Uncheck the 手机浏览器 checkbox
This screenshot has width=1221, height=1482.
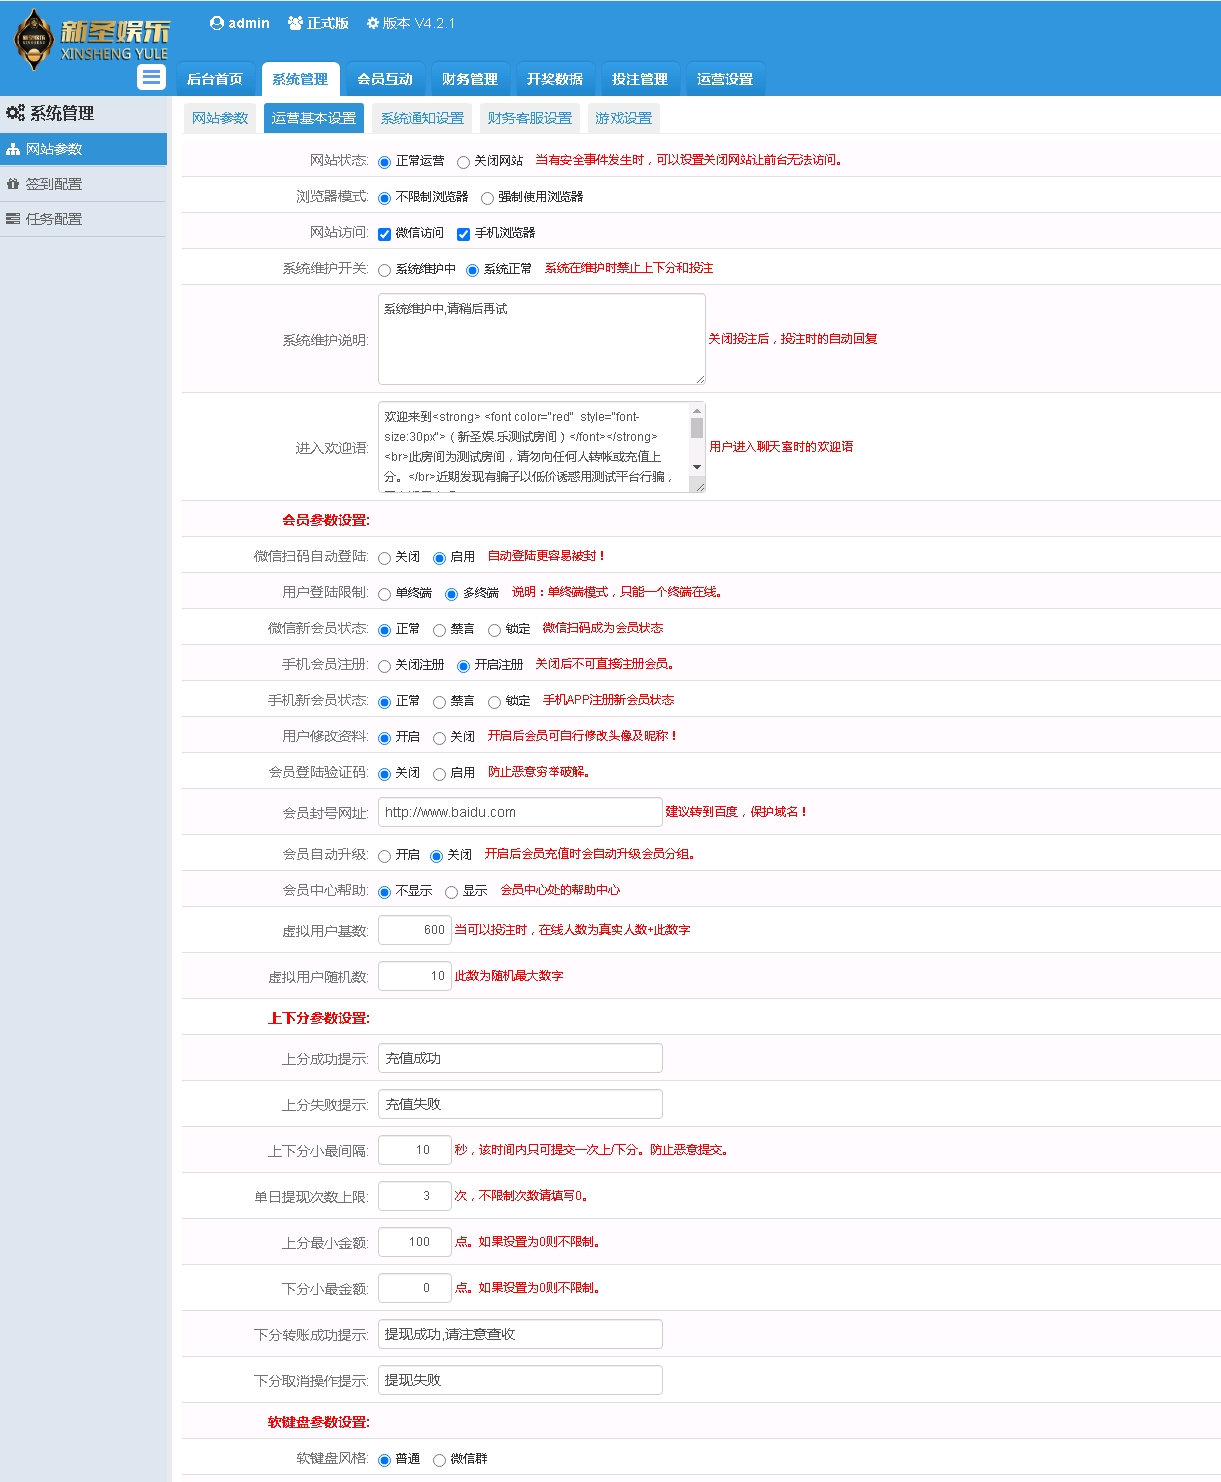[x=463, y=234]
